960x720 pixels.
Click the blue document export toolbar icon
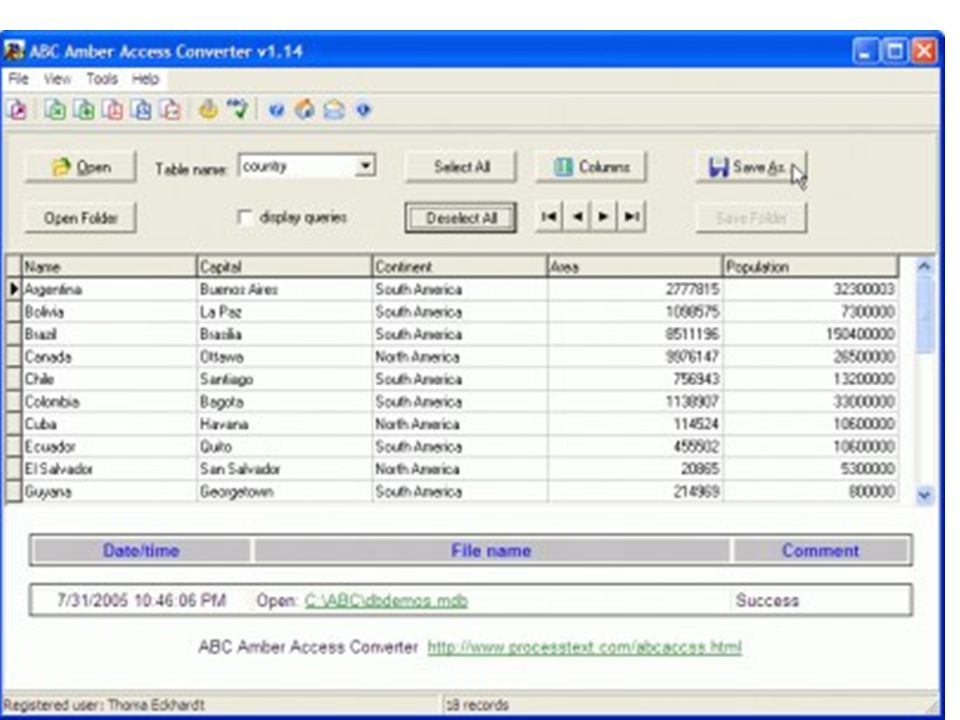pos(142,110)
